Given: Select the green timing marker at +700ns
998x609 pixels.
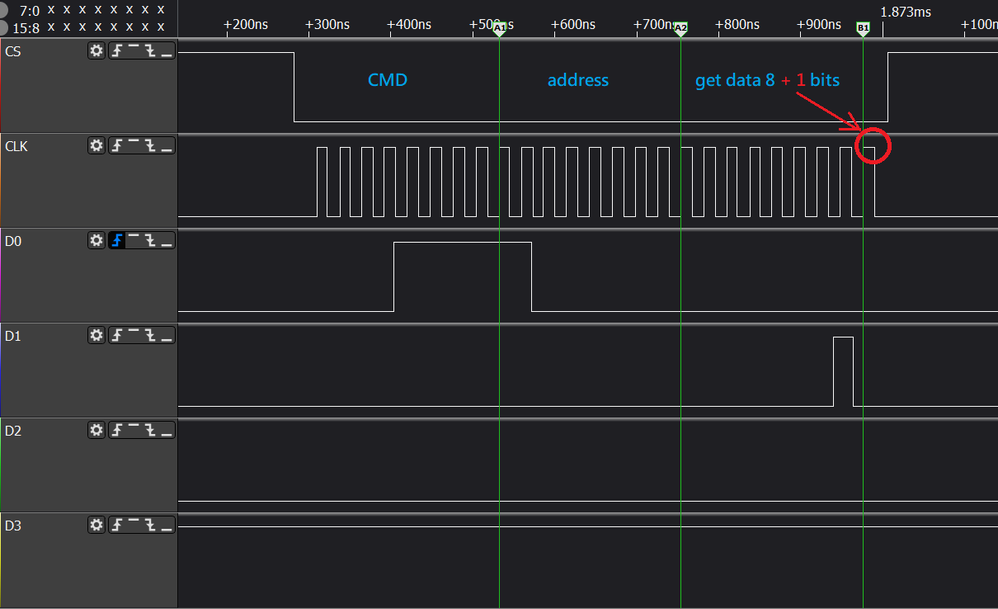Looking at the screenshot, I should [x=681, y=29].
